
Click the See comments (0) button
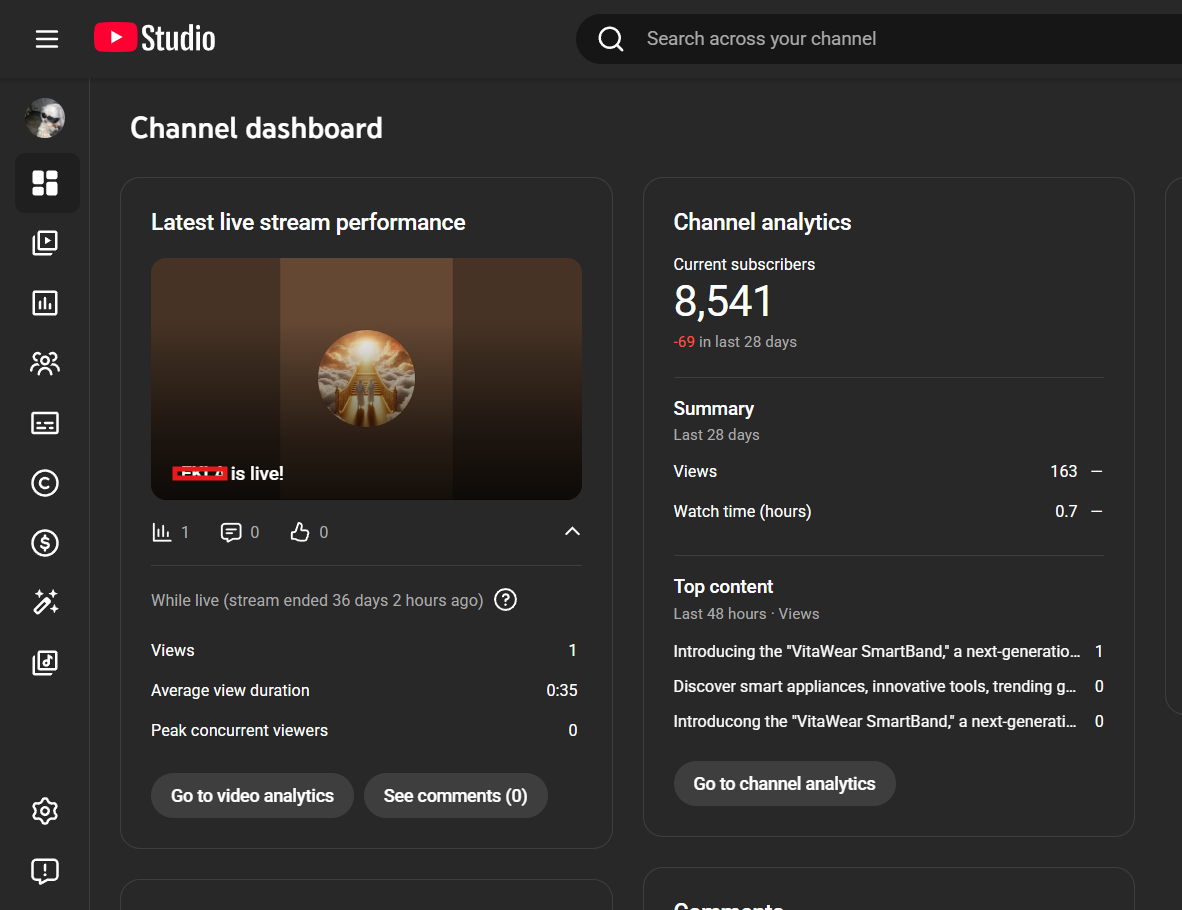[455, 796]
